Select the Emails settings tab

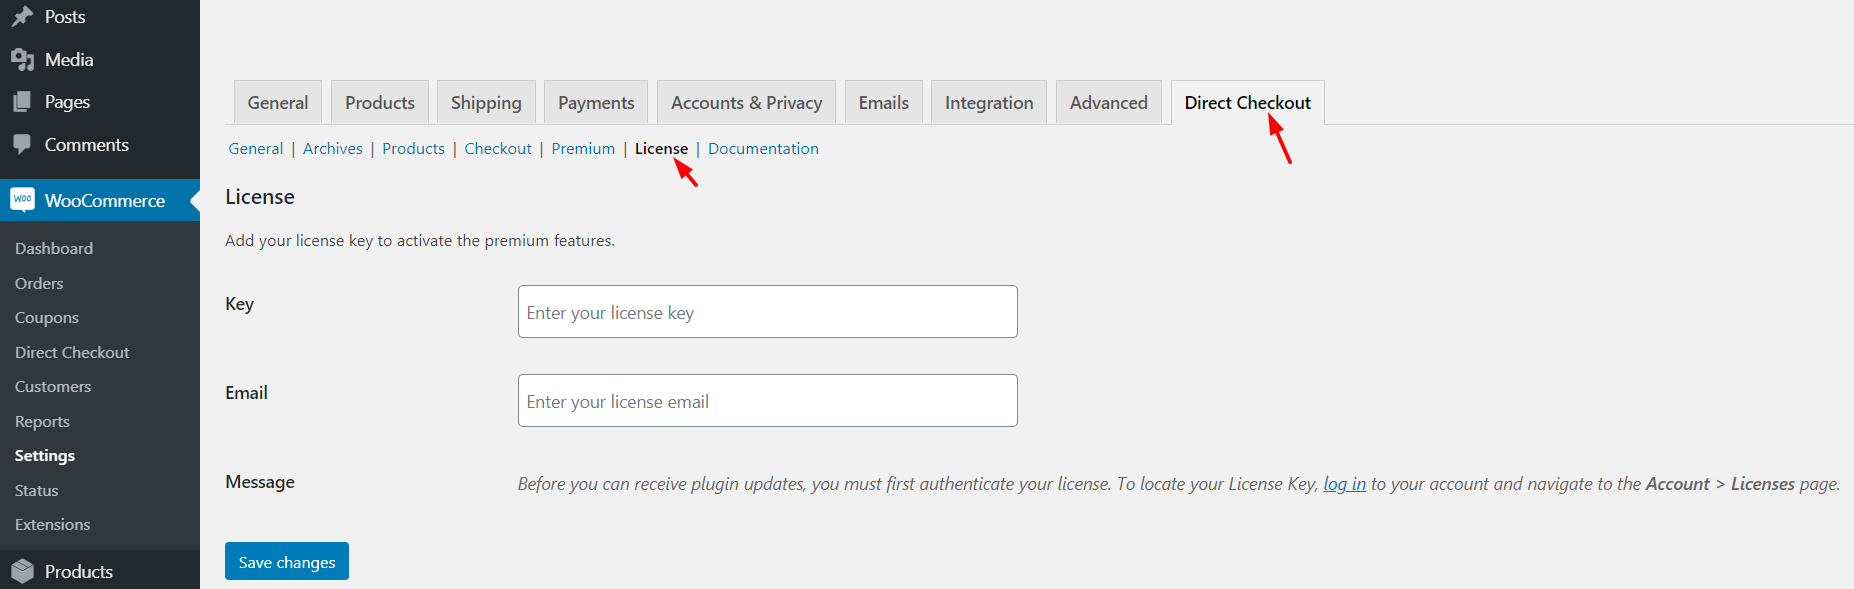[884, 103]
